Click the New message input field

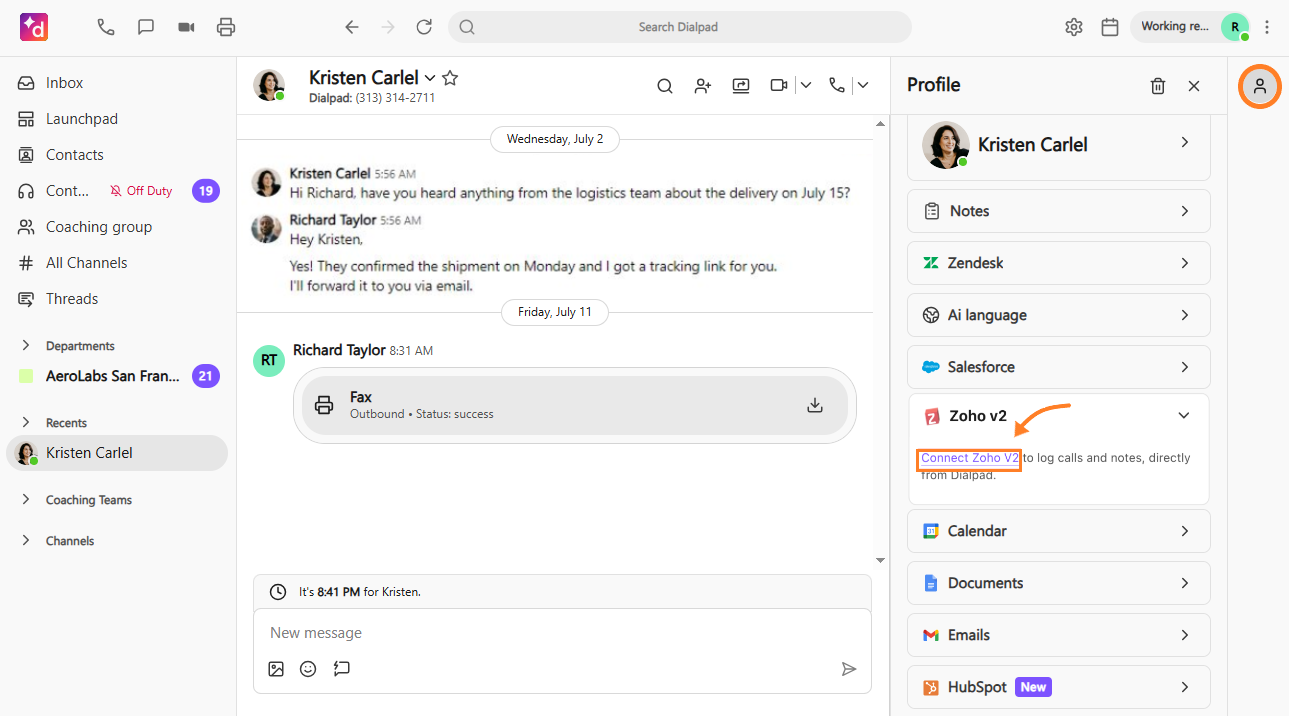562,633
